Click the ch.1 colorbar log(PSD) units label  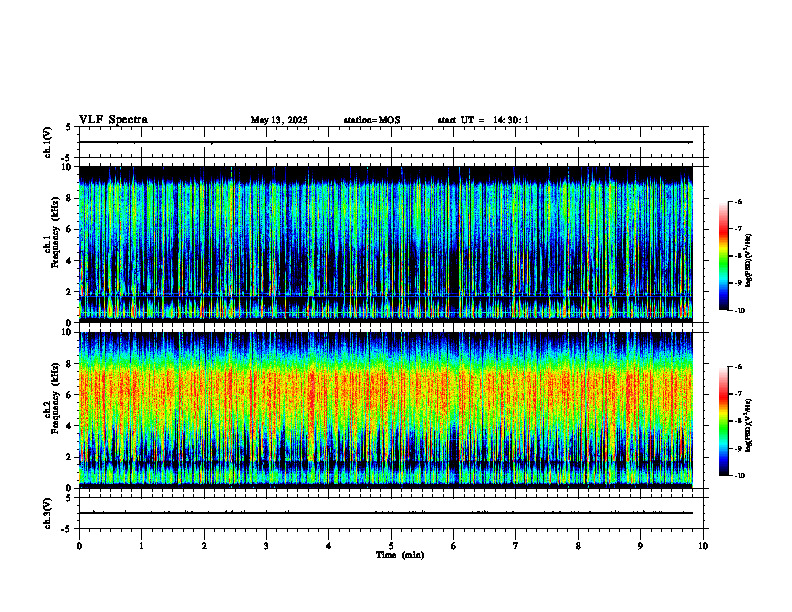[749, 261]
